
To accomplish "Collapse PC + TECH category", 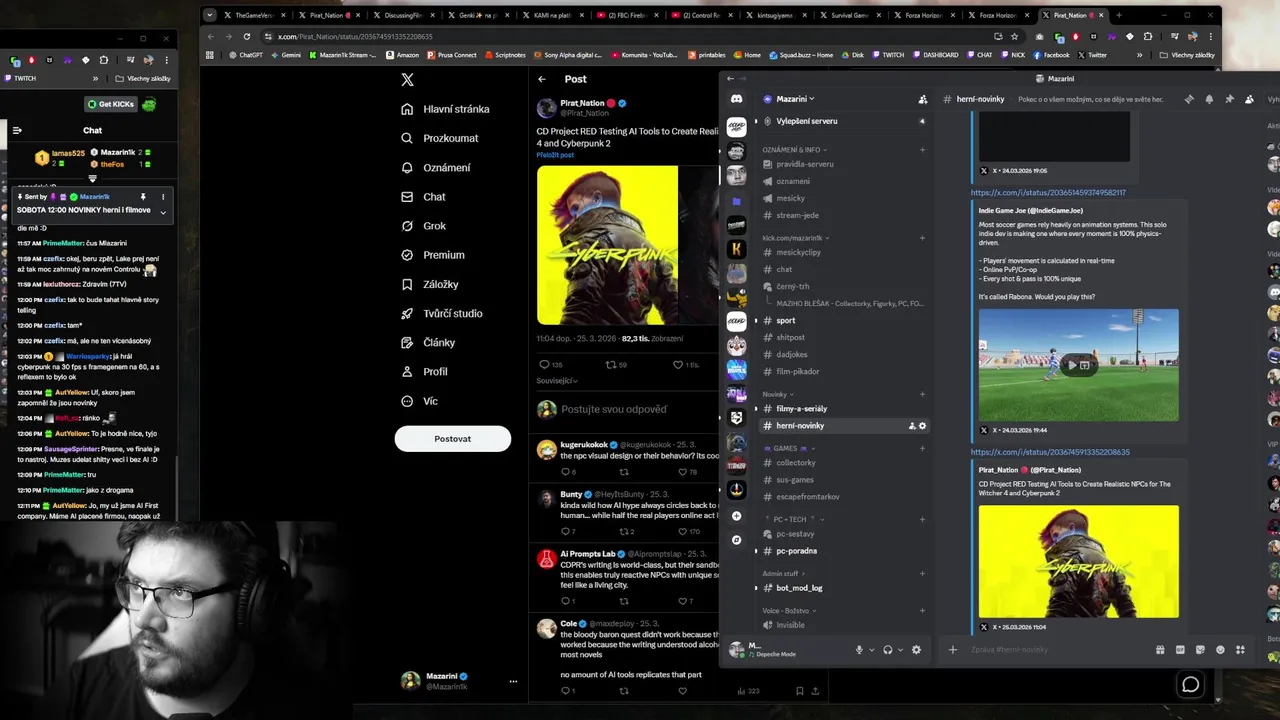I will (795, 519).
